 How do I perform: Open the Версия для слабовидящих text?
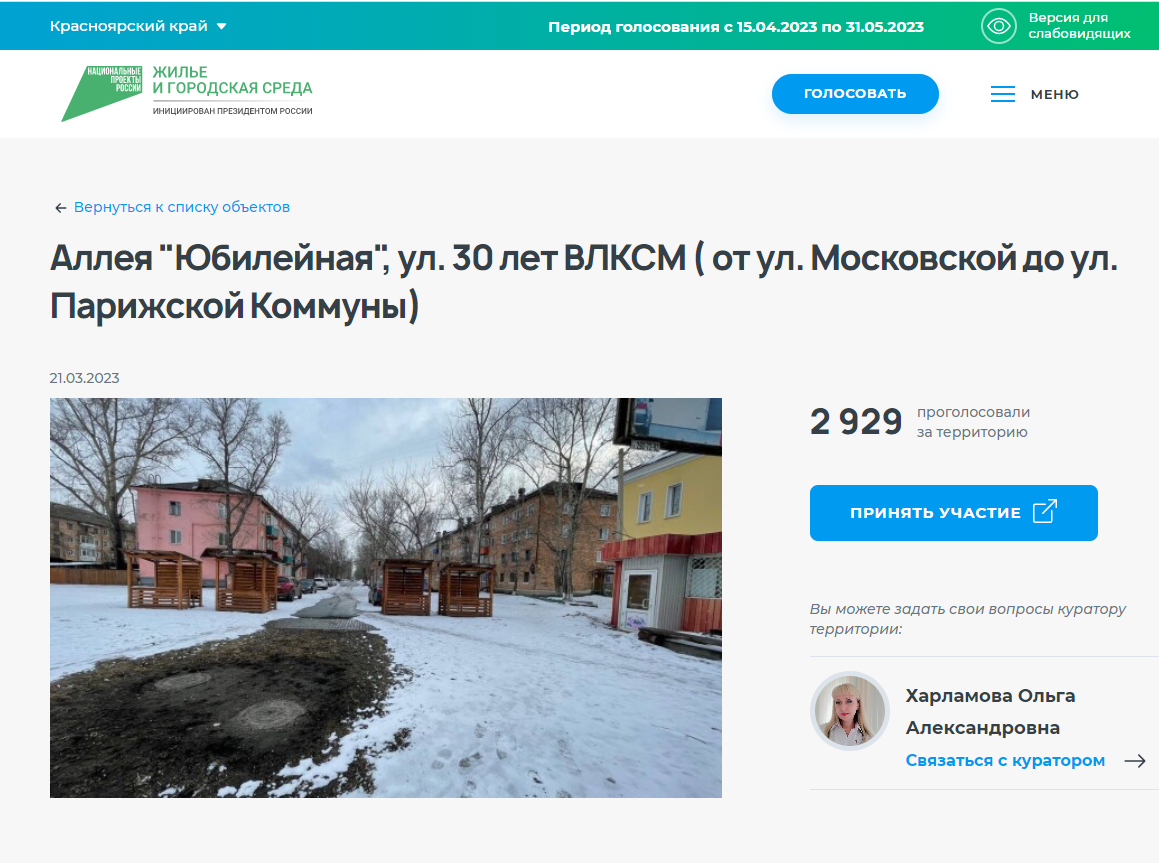pos(1079,26)
